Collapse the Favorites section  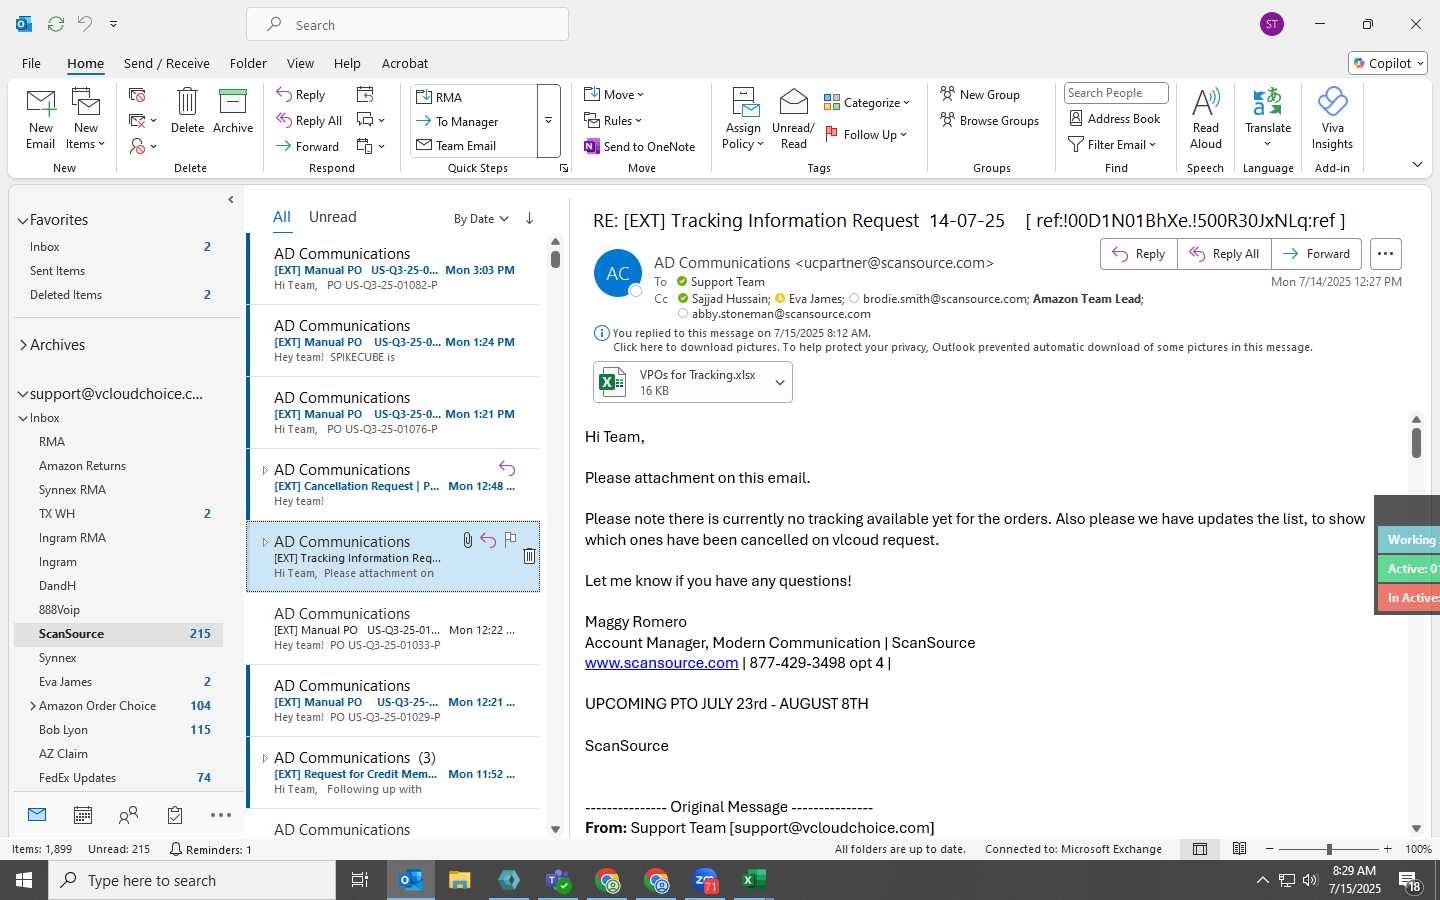click(23, 220)
